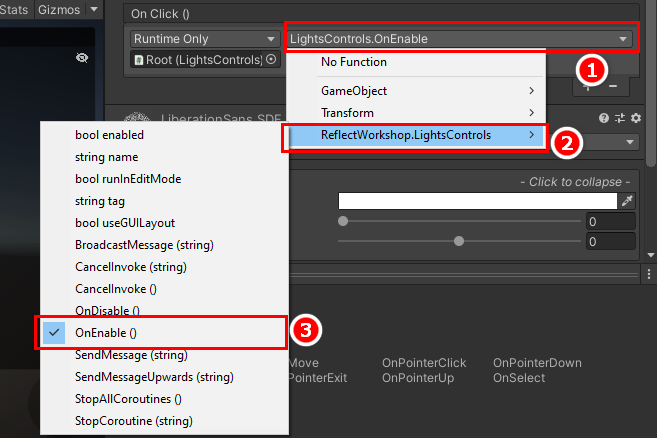
Task: Click the OnPointerDown event label
Action: coord(537,363)
